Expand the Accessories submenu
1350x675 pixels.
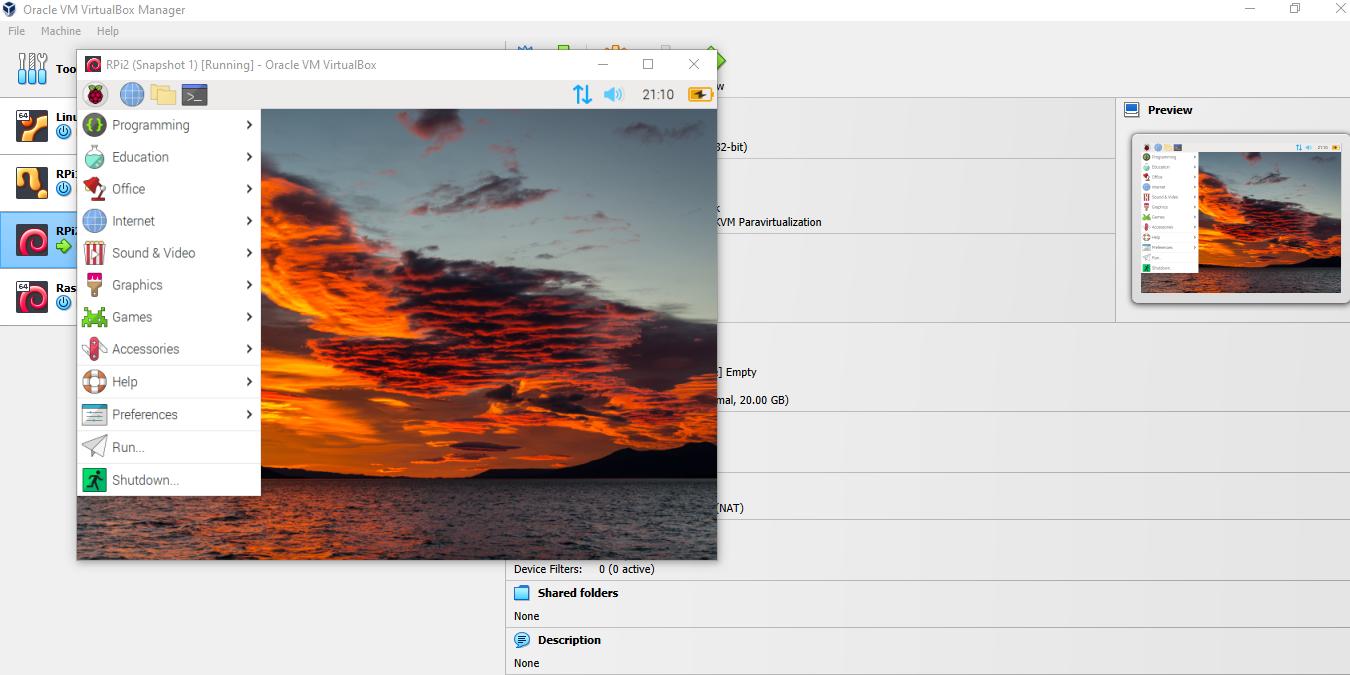[148, 348]
